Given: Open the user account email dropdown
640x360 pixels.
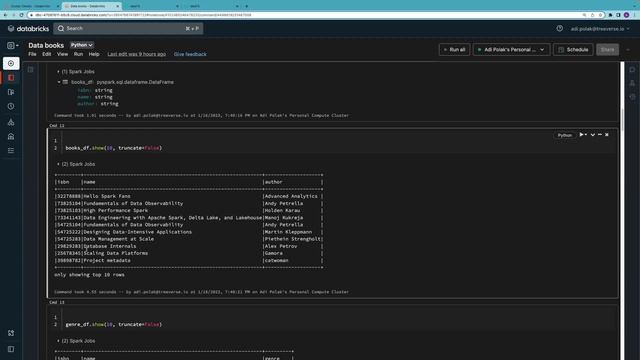Looking at the screenshot, I should pos(600,29).
